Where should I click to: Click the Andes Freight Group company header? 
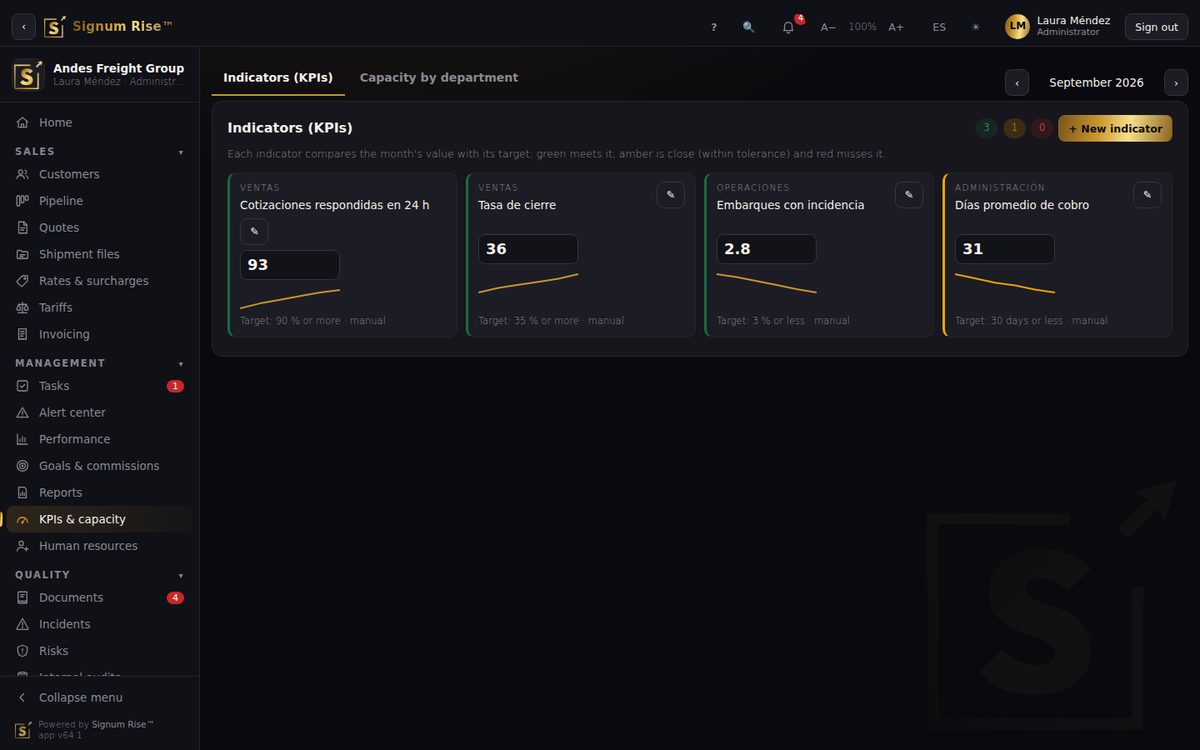click(100, 75)
